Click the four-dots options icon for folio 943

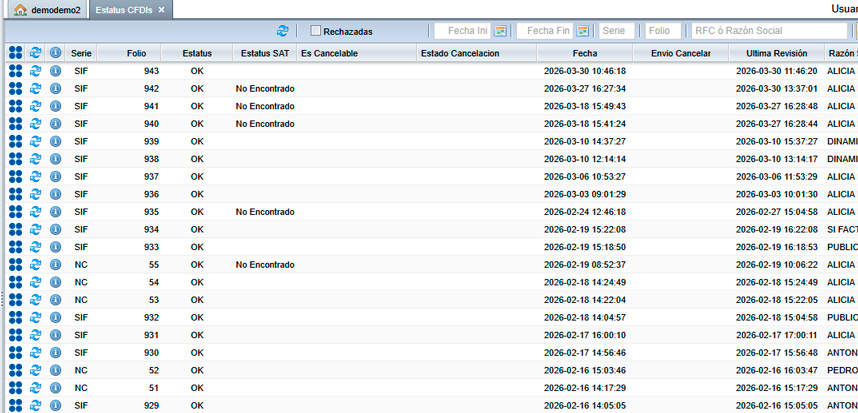[x=15, y=71]
